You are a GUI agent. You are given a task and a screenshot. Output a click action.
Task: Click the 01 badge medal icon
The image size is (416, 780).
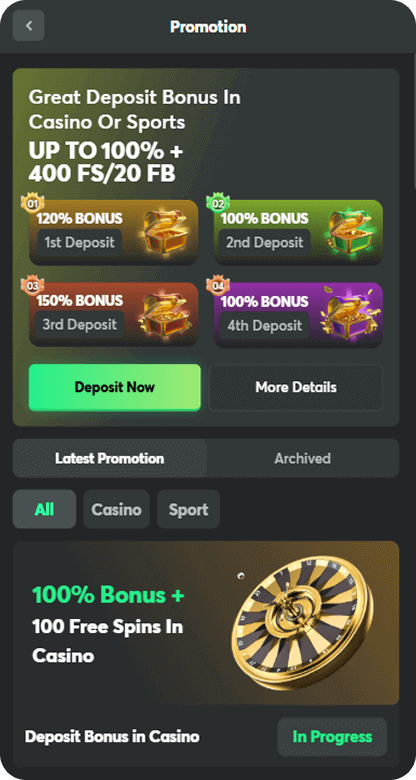32,203
